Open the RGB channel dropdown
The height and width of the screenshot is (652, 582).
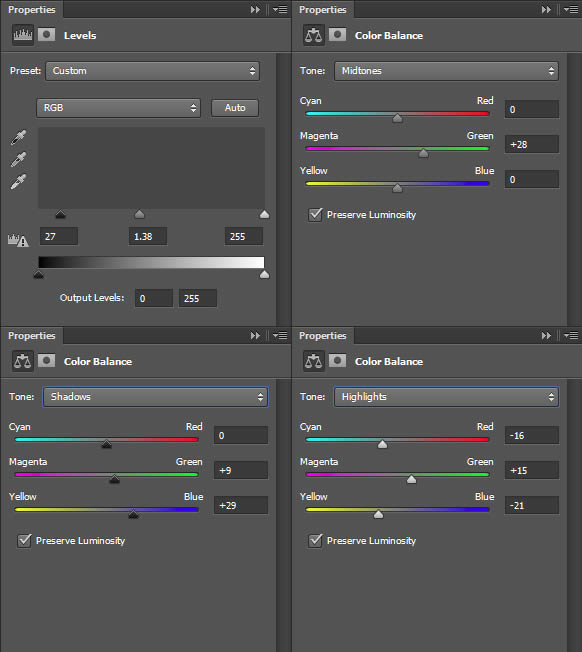[118, 108]
